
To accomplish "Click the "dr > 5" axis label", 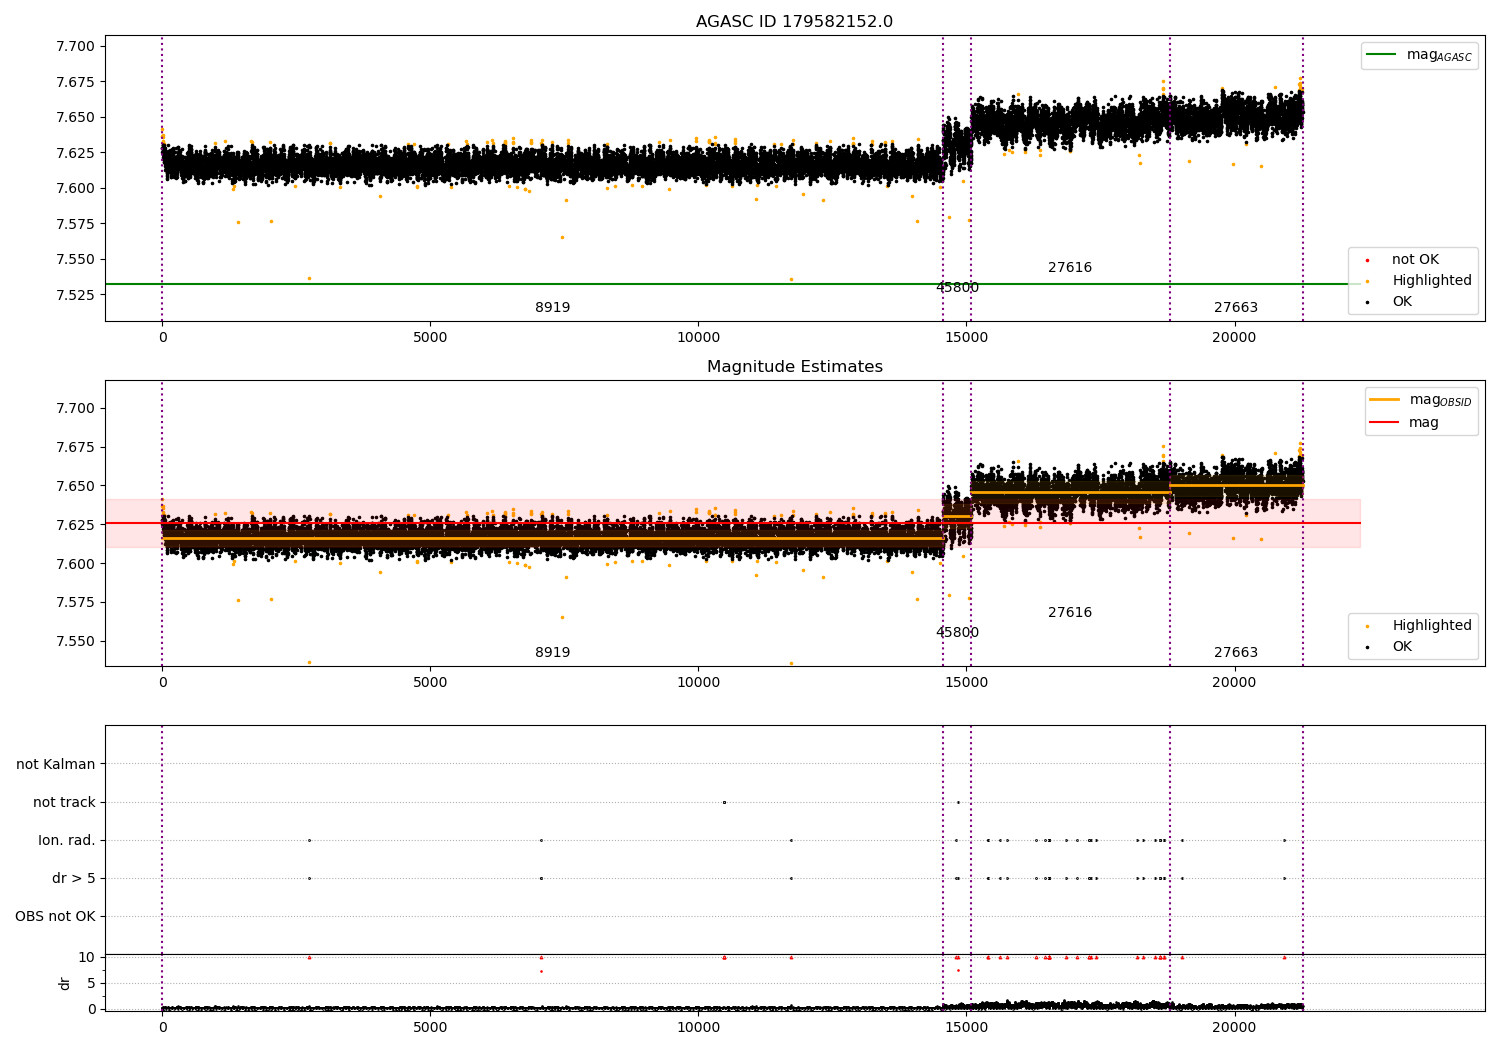I will click(74, 879).
